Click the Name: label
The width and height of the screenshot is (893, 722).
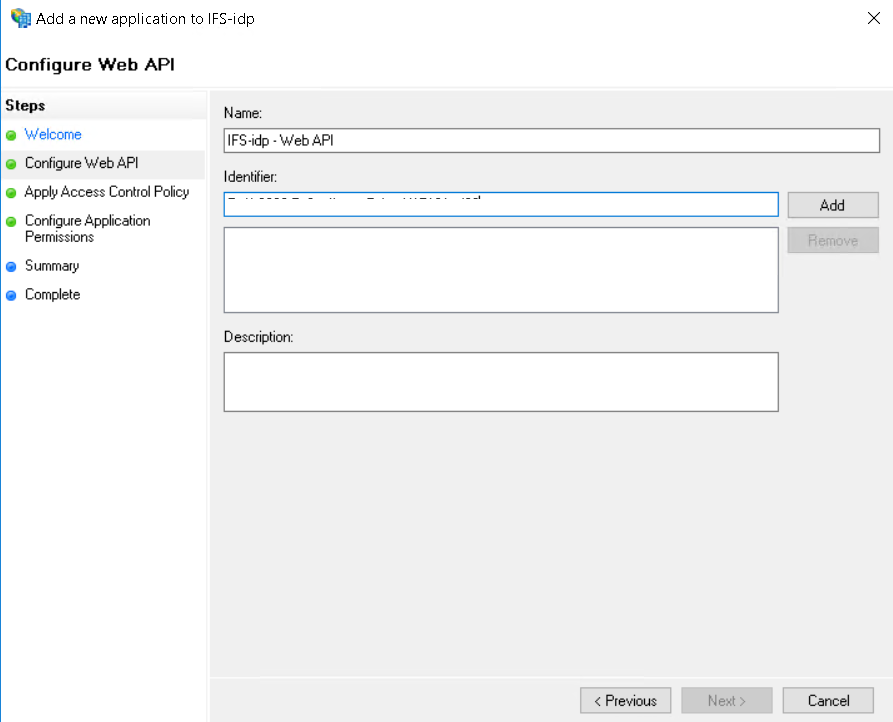point(243,113)
